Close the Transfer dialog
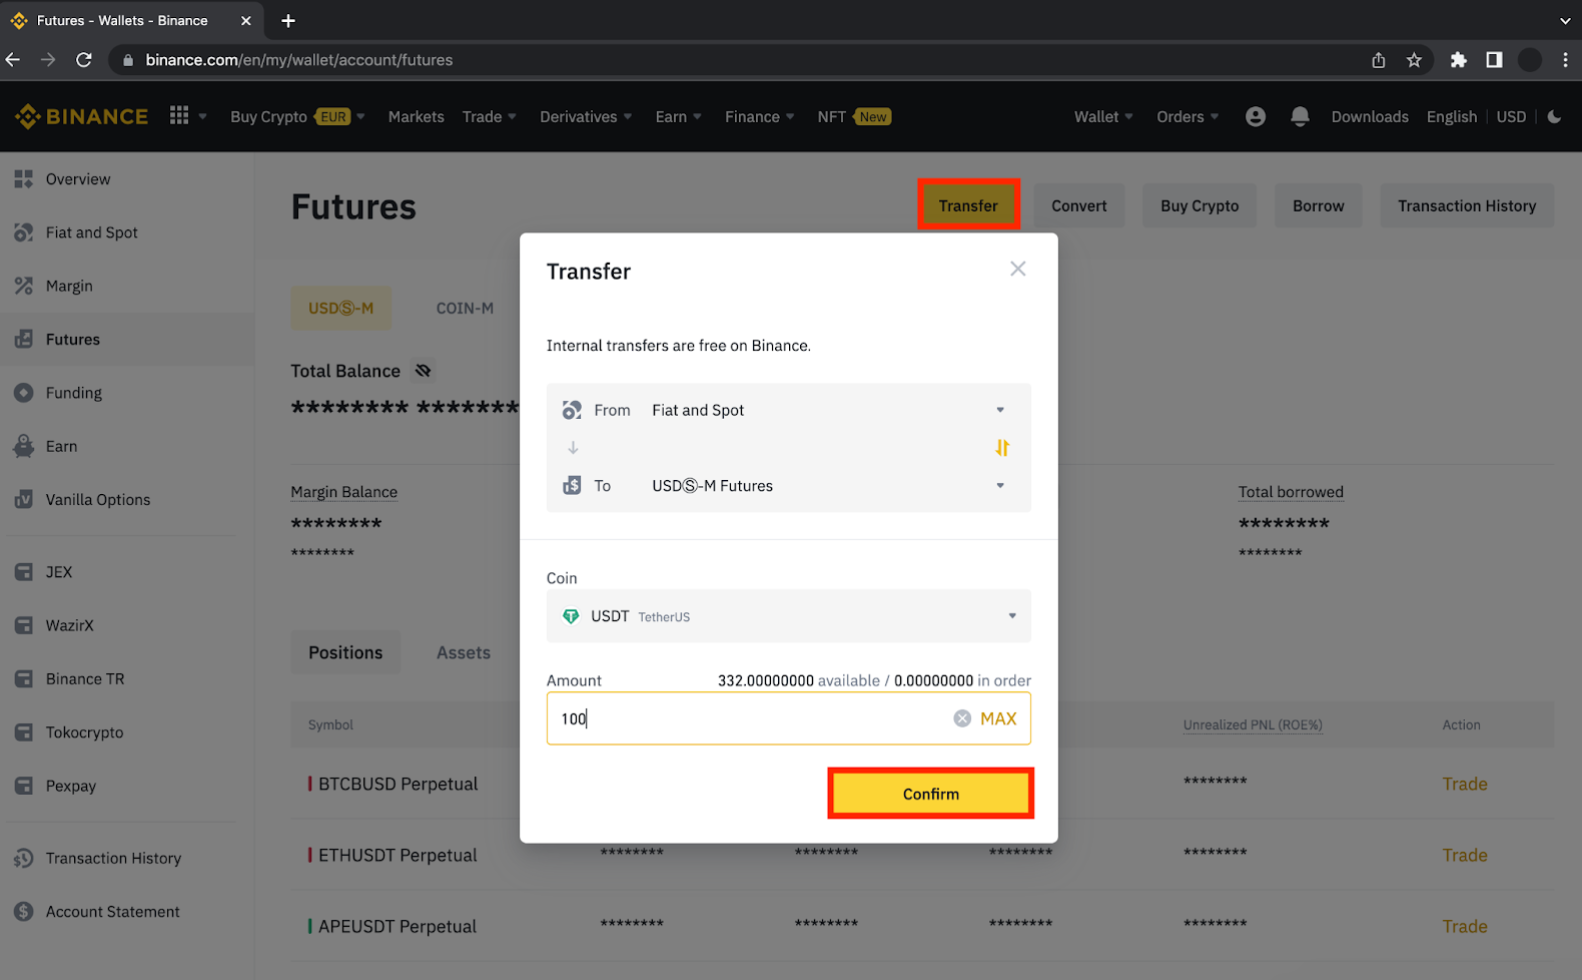Image resolution: width=1582 pixels, height=980 pixels. (1018, 269)
